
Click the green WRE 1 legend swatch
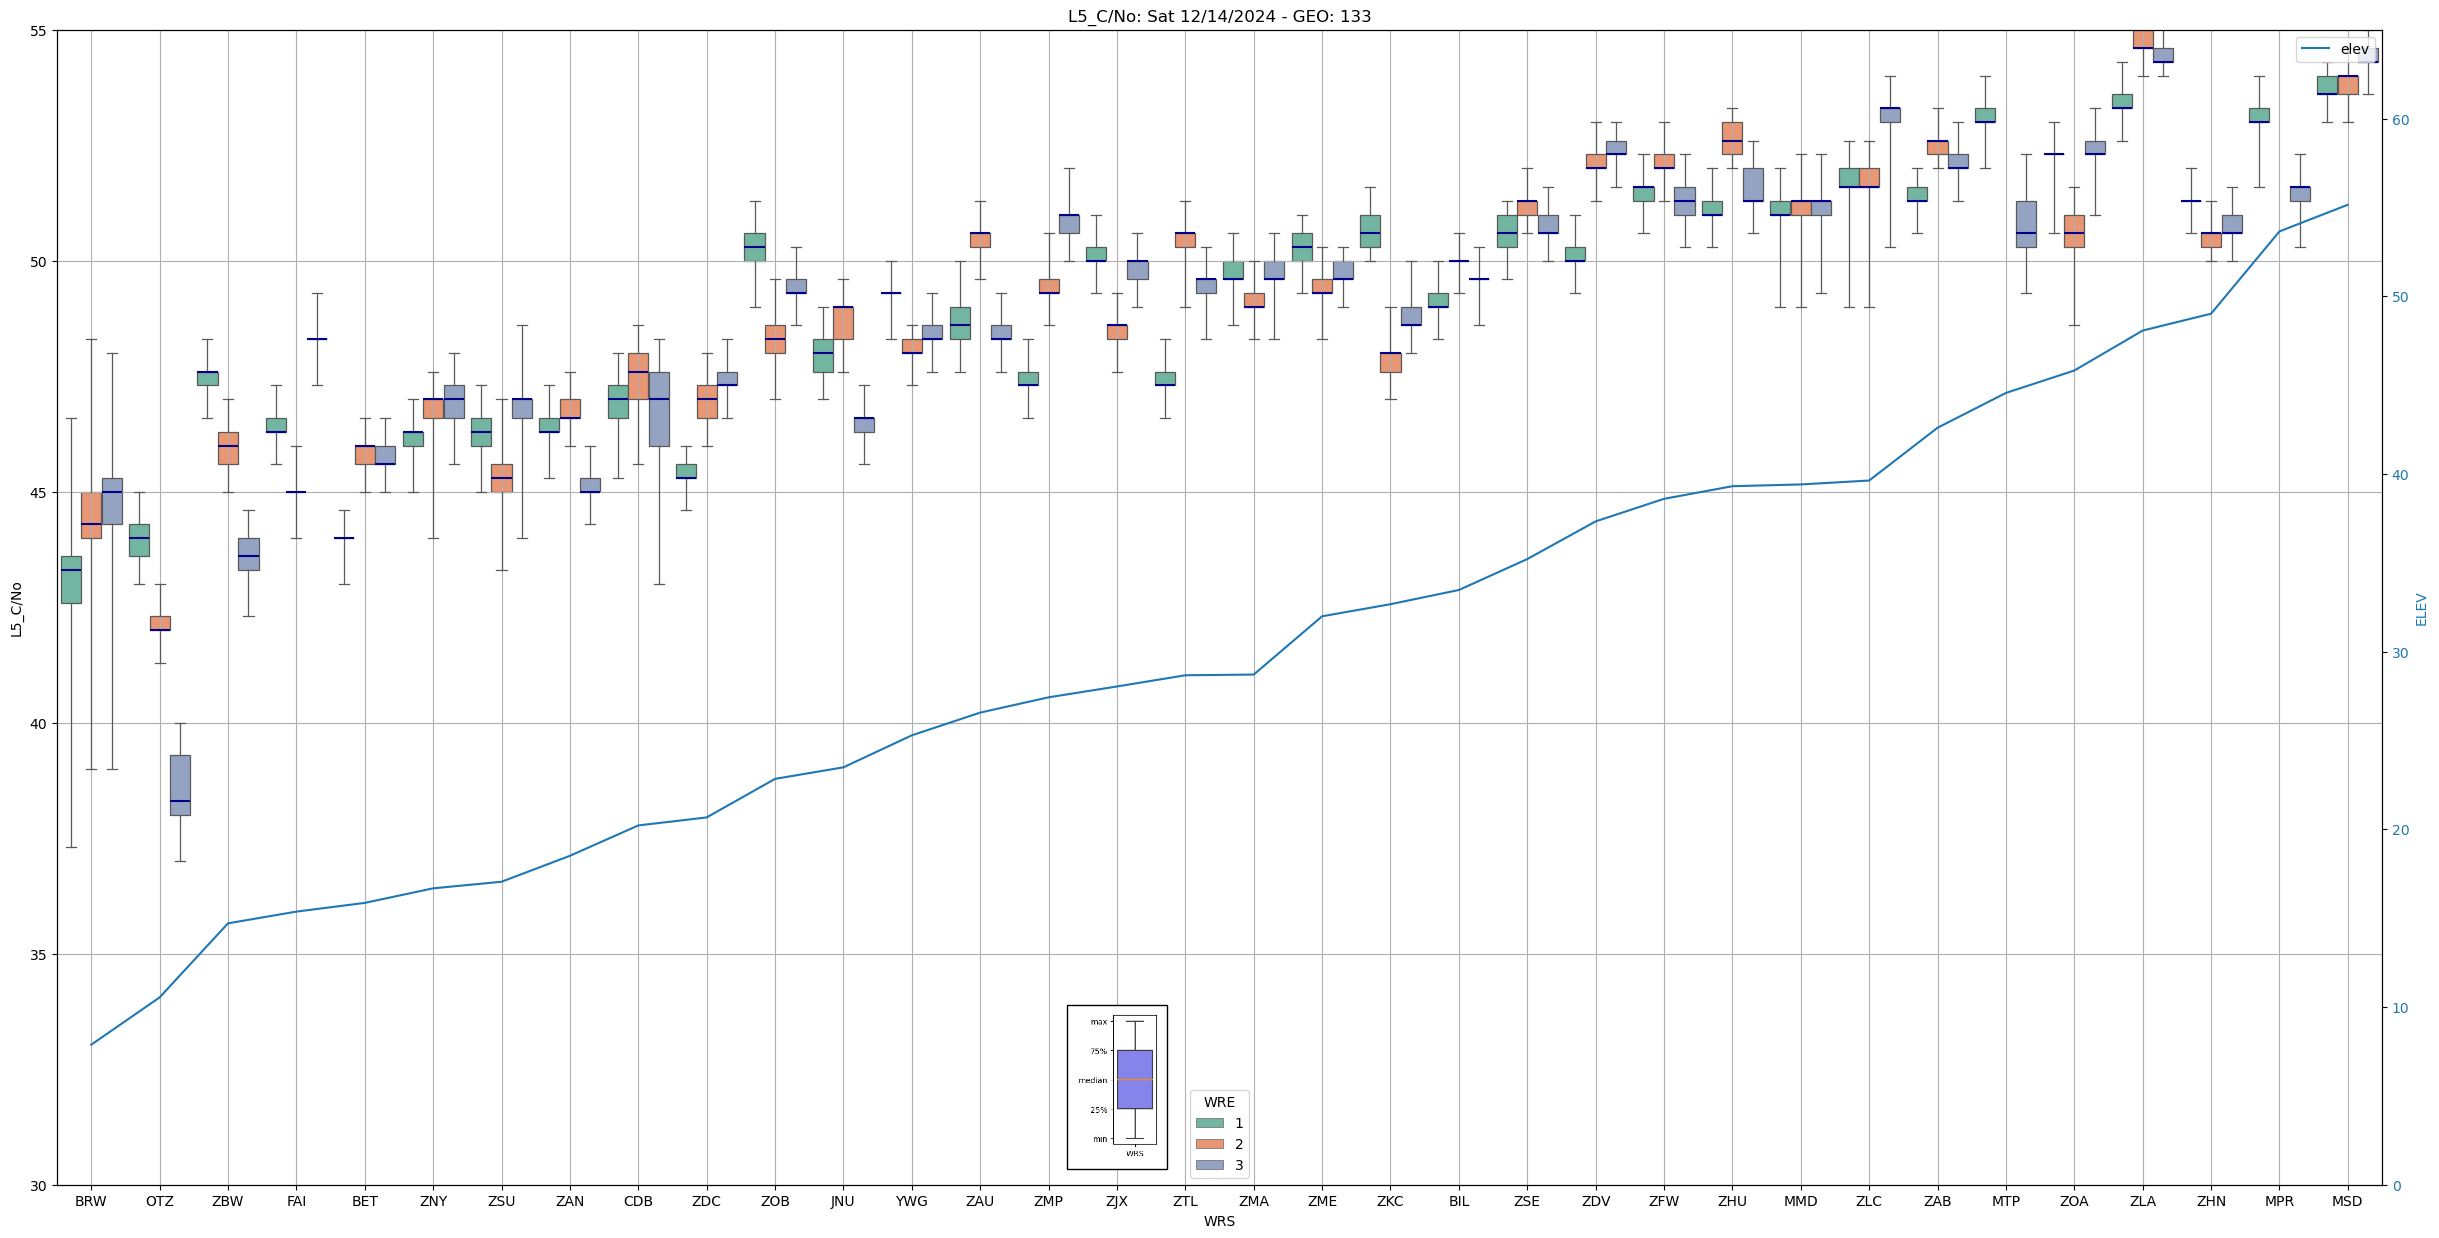[x=1209, y=1123]
